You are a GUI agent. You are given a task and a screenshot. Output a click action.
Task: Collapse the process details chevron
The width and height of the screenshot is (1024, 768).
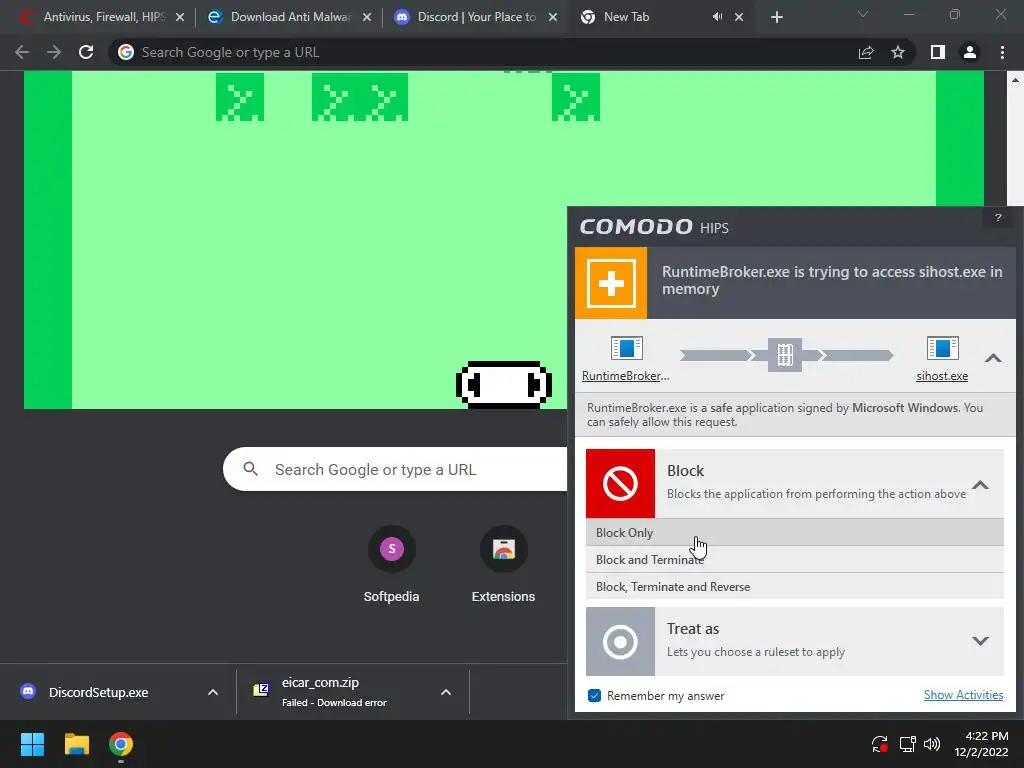(993, 358)
